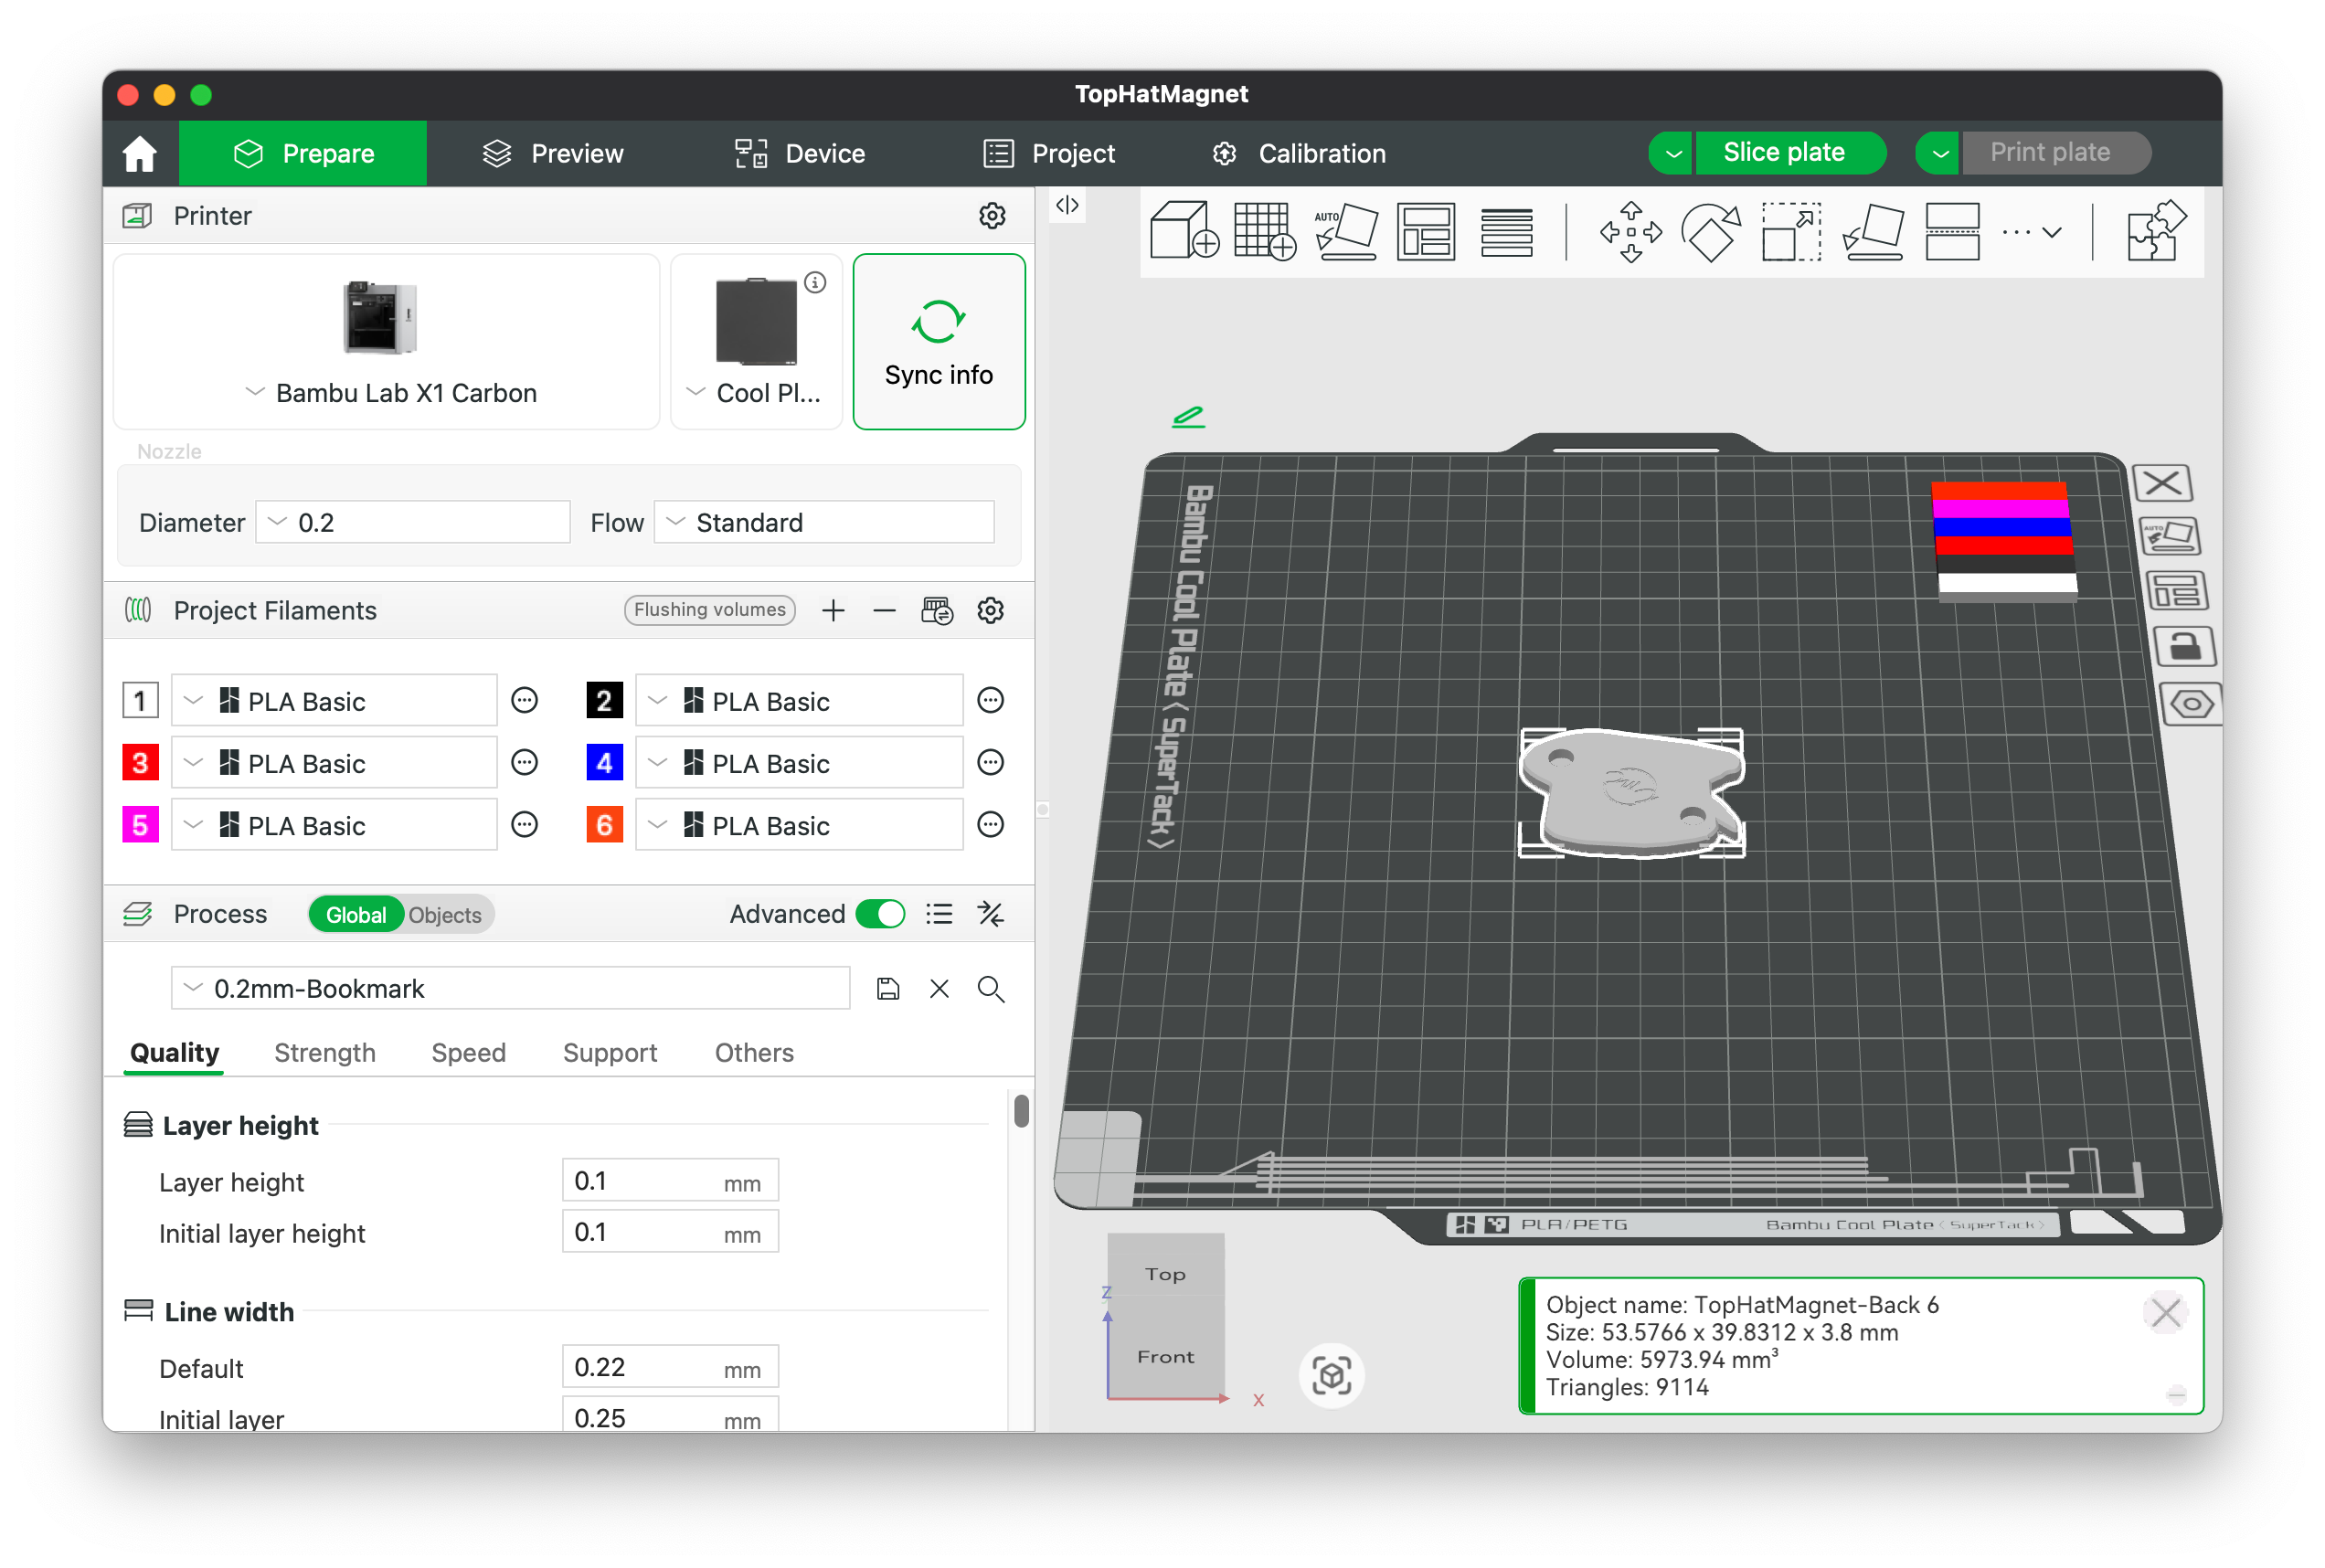Click the Flushing volumes button
Viewport: 2325px width, 1568px height.
pyautogui.click(x=709, y=610)
